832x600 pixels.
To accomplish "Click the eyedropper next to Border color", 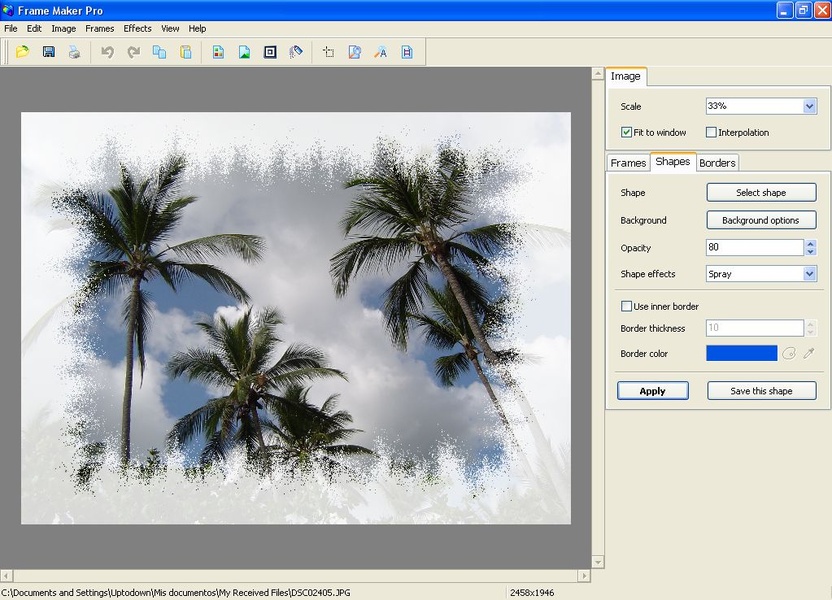I will pyautogui.click(x=809, y=353).
